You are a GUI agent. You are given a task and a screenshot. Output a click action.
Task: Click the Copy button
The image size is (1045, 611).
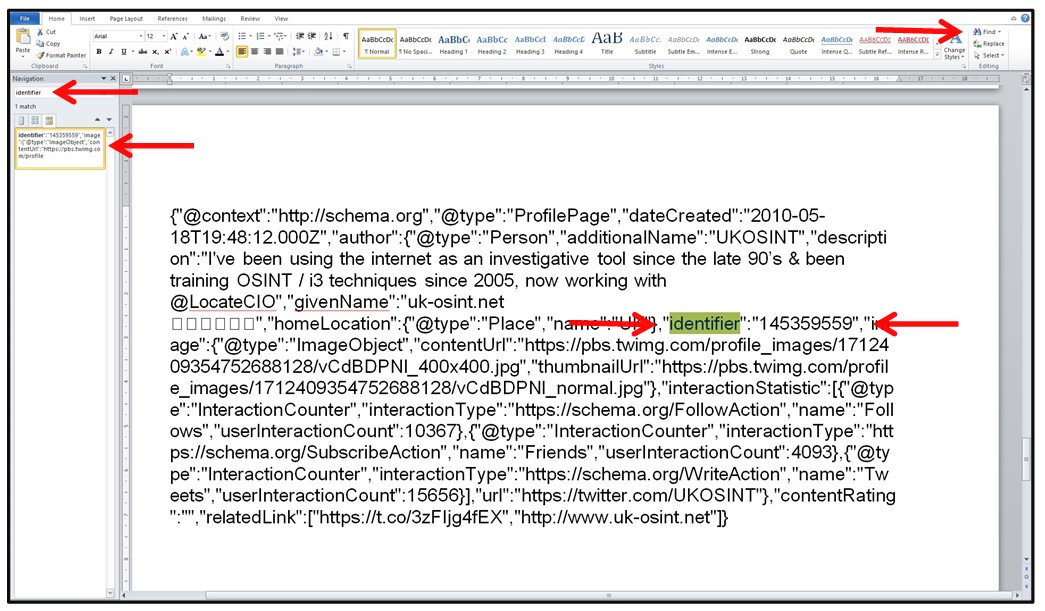click(48, 43)
